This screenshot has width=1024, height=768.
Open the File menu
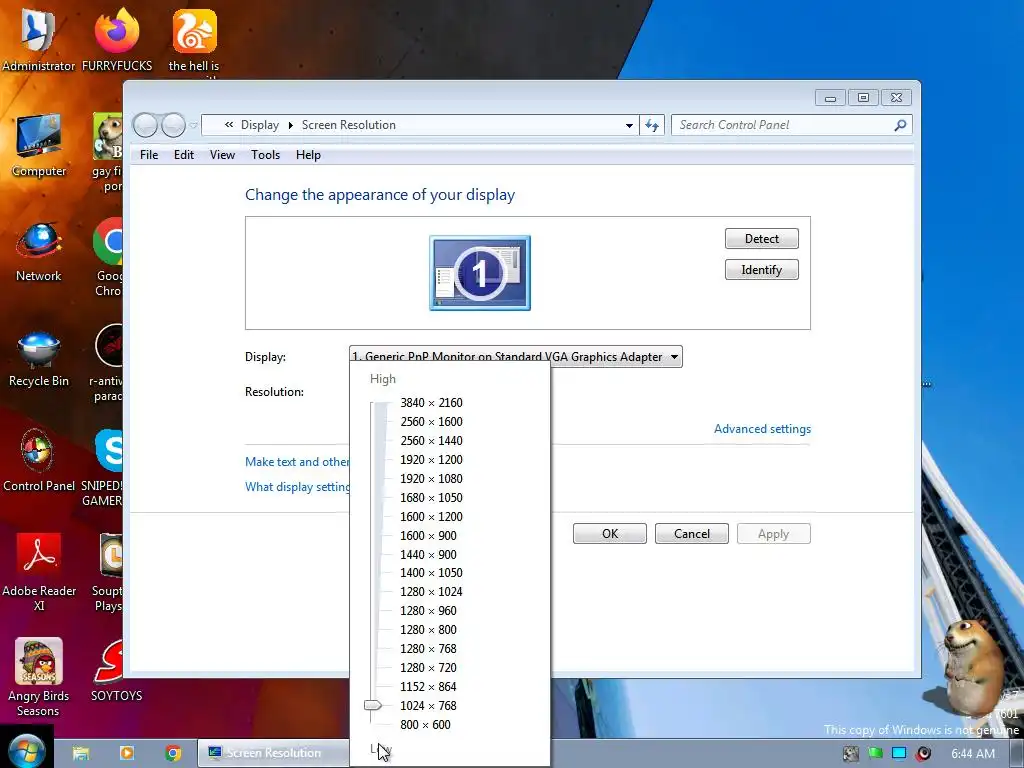149,155
